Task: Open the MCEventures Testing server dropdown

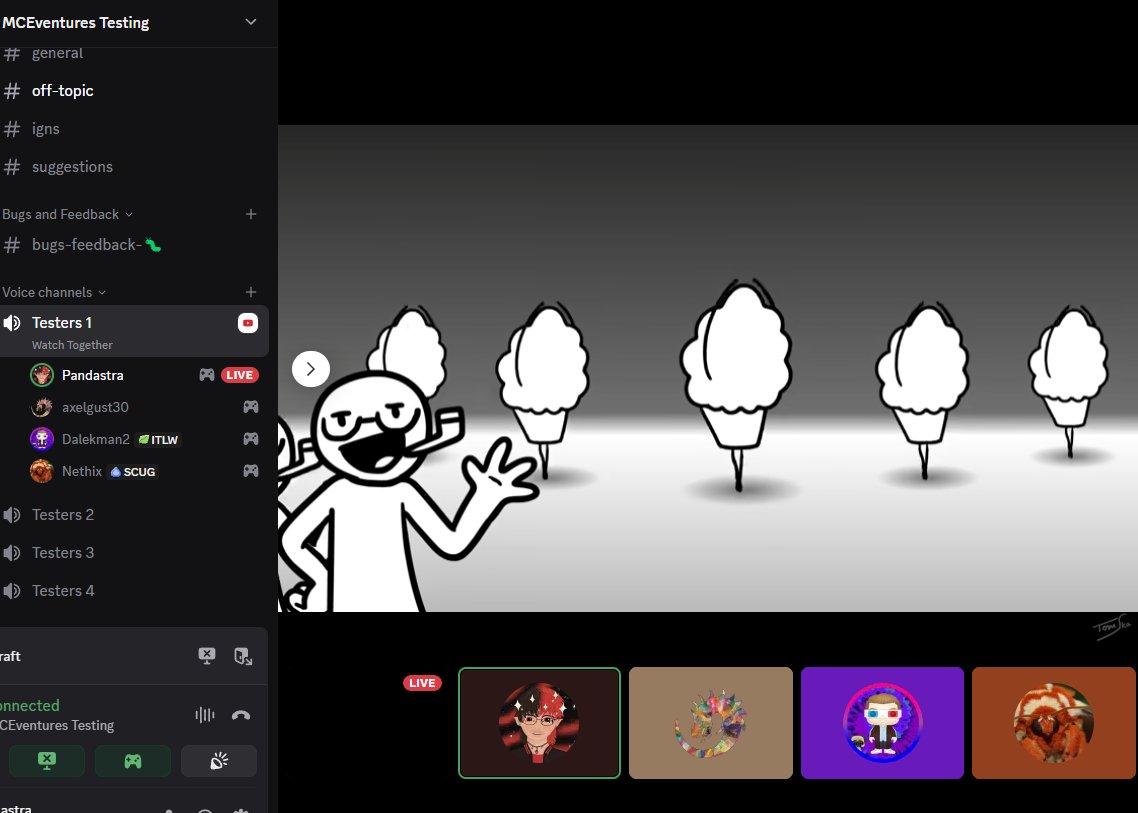Action: click(250, 23)
